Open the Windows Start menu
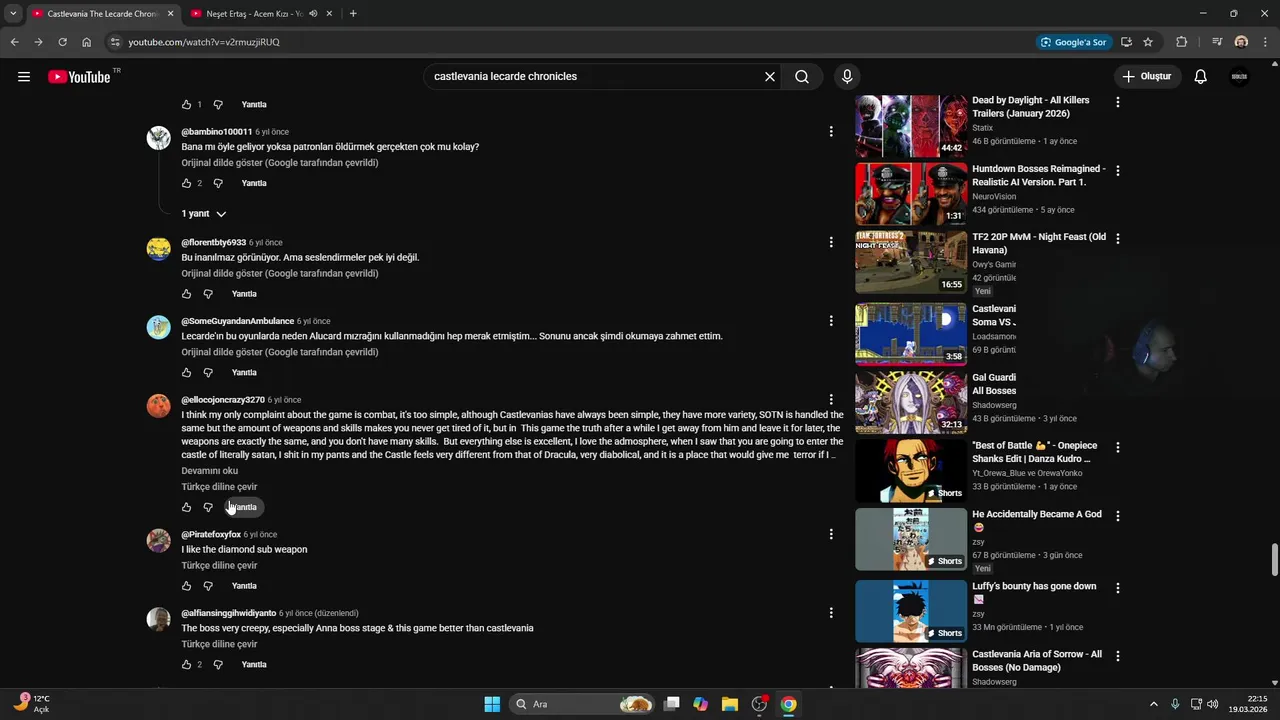Image resolution: width=1280 pixels, height=720 pixels. [x=492, y=704]
